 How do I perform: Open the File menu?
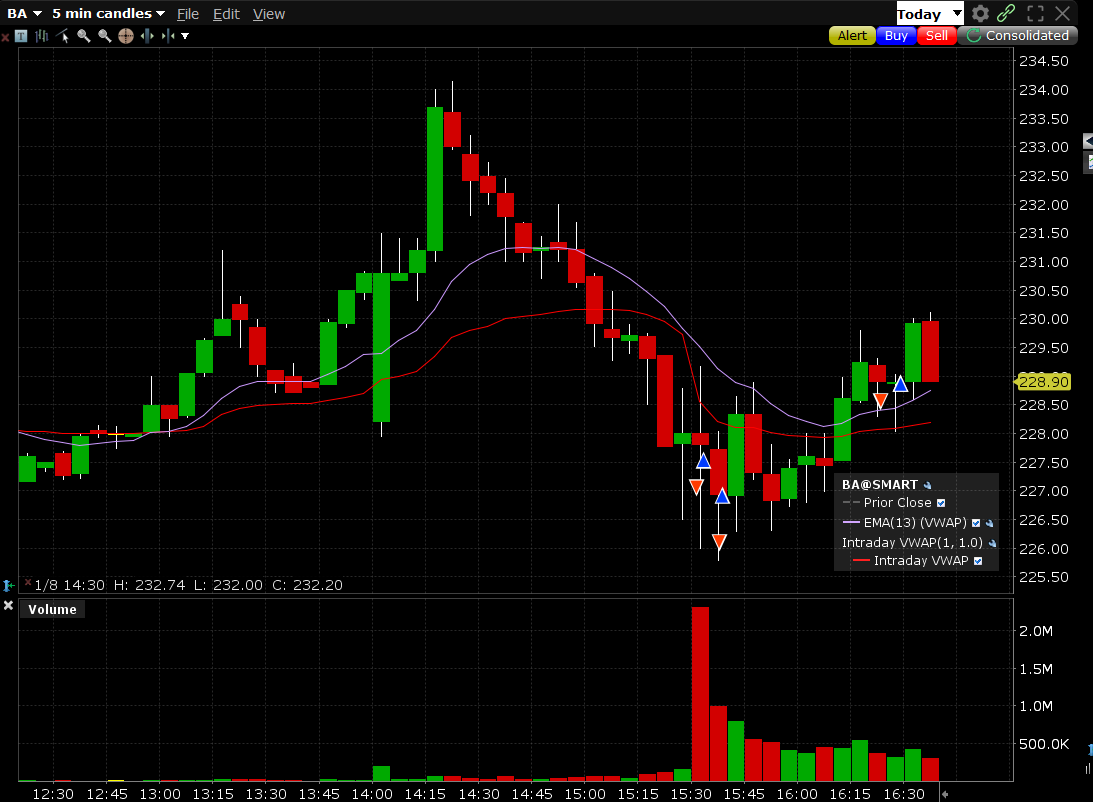tap(188, 14)
